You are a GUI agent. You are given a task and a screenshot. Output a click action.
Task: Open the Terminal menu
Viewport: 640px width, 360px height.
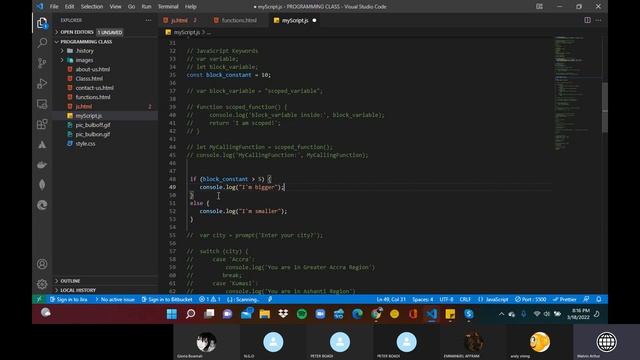(168, 7)
